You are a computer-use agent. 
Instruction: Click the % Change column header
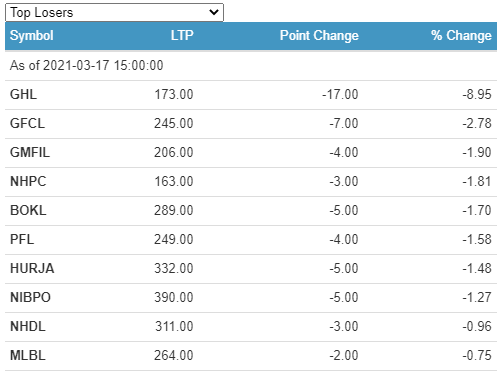tap(461, 35)
